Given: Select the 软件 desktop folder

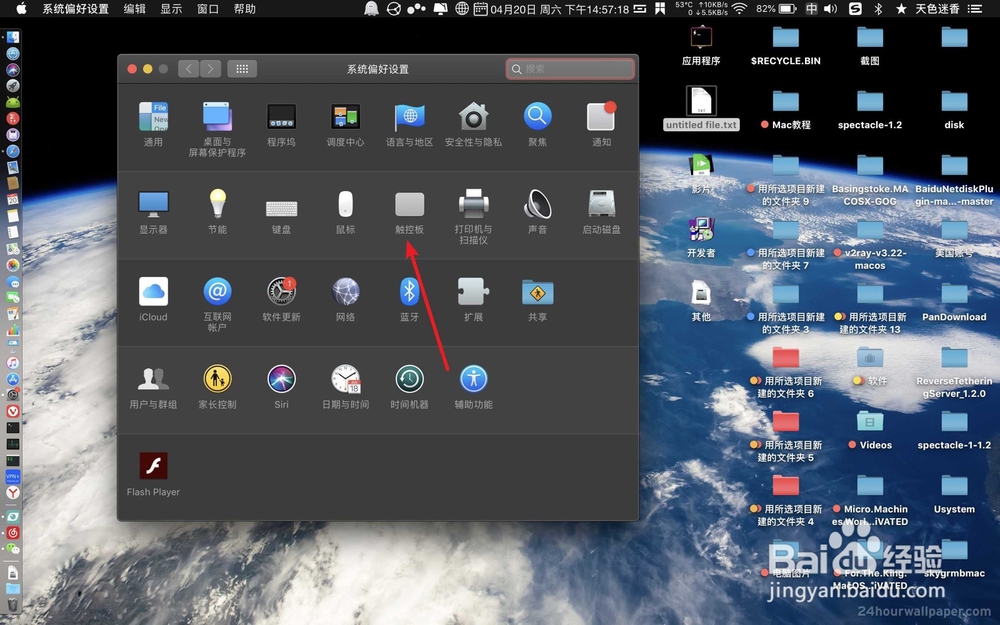Looking at the screenshot, I should pos(870,366).
